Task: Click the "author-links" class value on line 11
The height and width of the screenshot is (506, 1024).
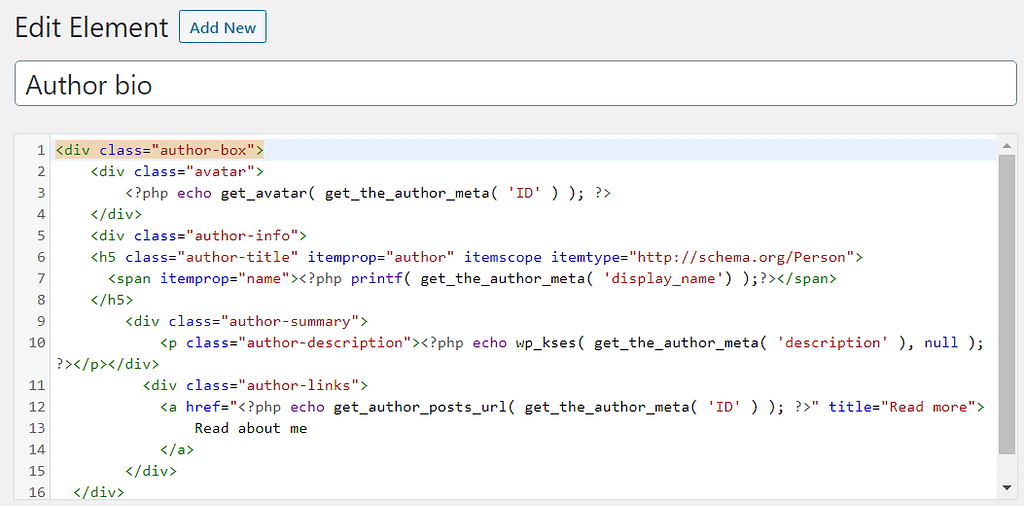Action: (x=298, y=385)
